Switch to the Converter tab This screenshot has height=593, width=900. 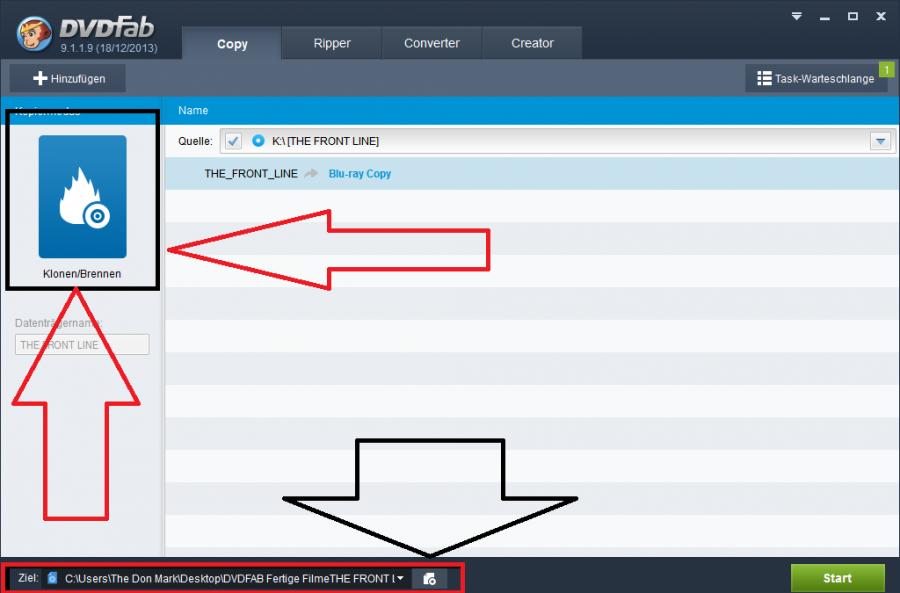(x=432, y=43)
